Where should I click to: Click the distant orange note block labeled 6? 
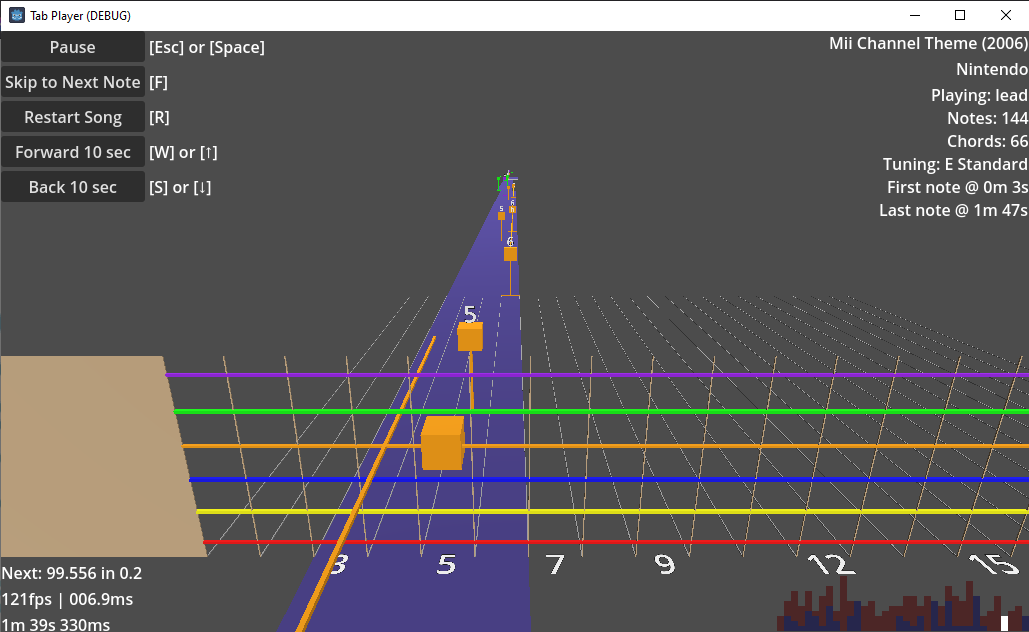510,254
